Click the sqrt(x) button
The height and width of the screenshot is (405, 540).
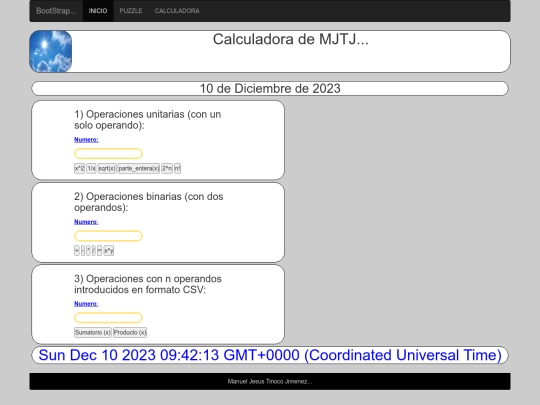(x=107, y=168)
